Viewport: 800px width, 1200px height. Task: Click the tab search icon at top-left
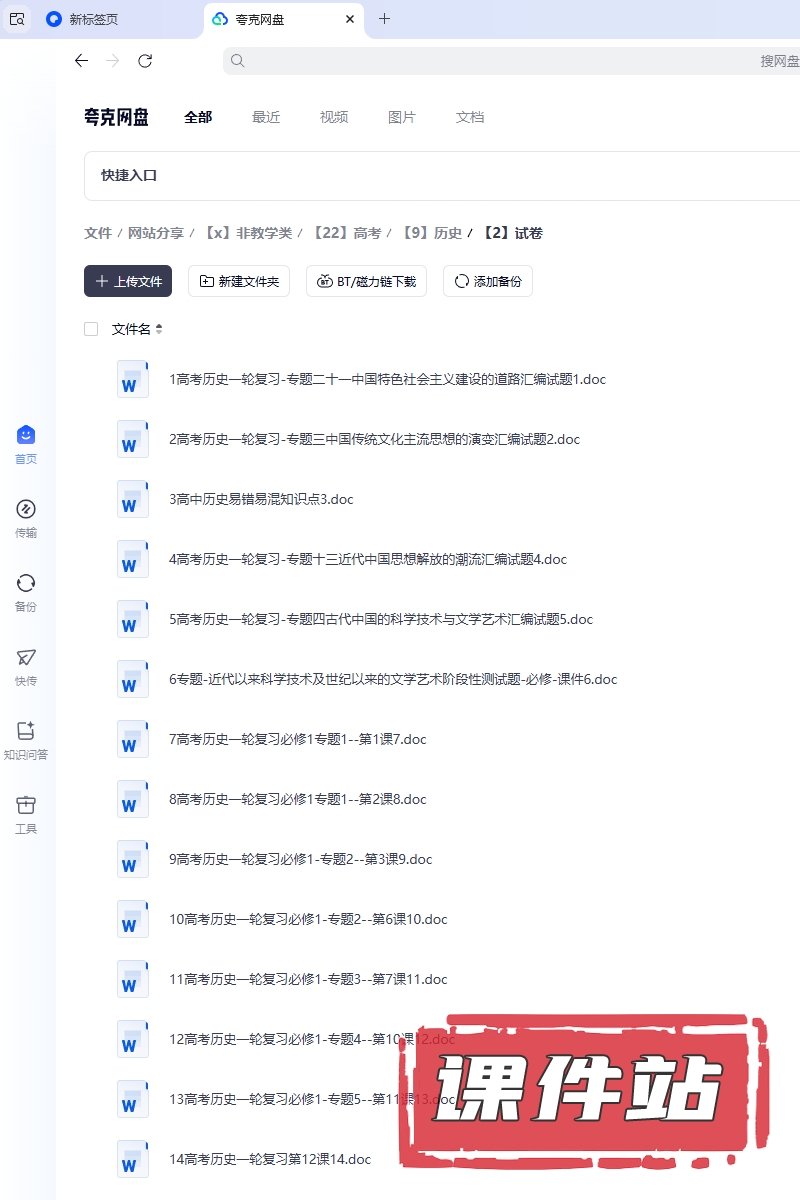17,19
